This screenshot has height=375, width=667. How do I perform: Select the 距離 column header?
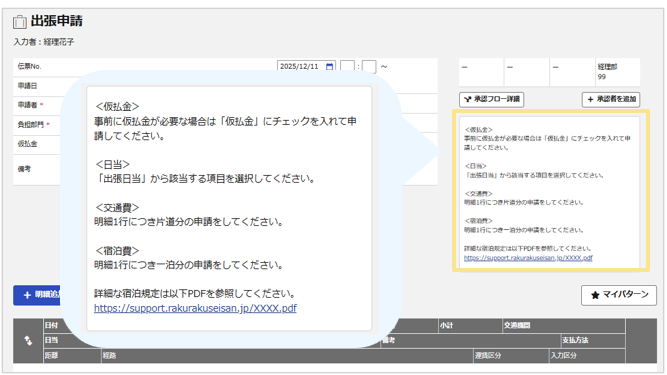pyautogui.click(x=51, y=355)
